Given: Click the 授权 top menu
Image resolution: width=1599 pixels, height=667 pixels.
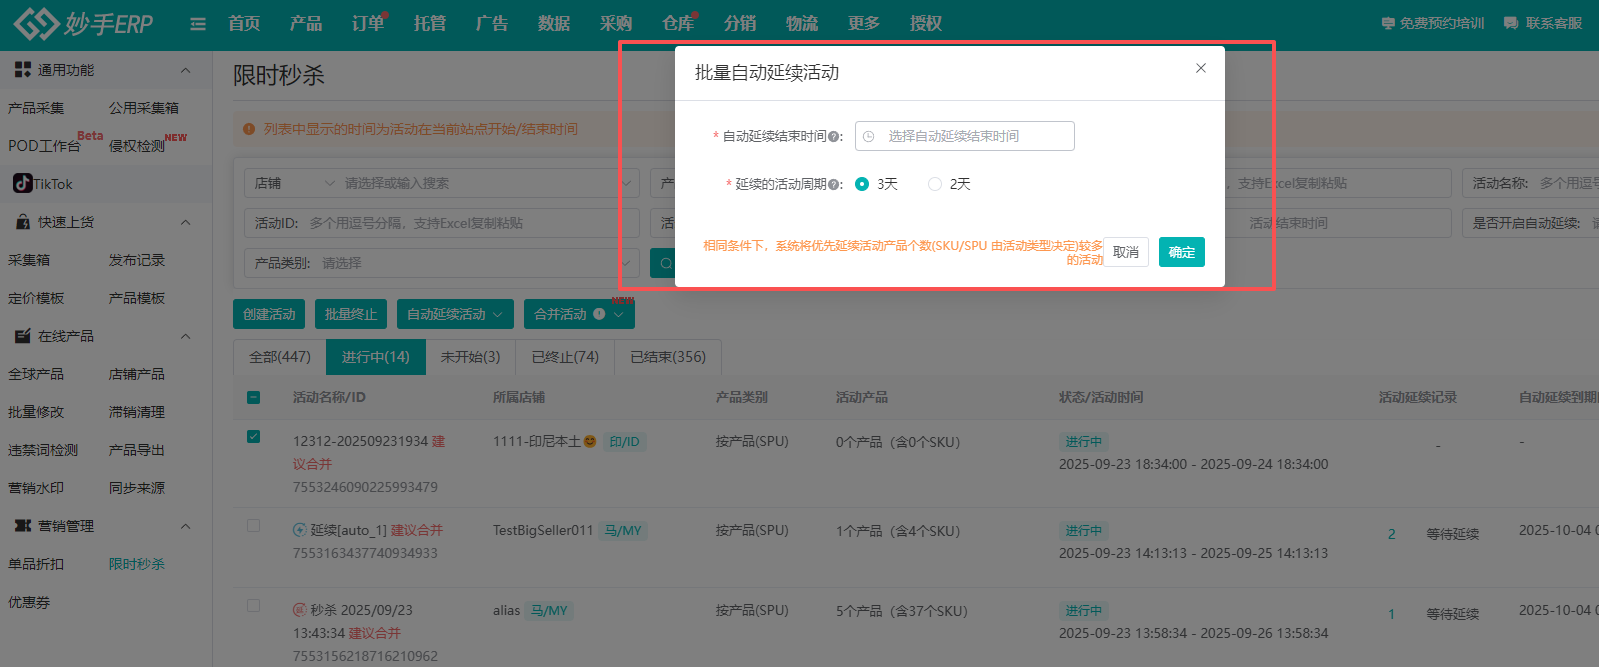Looking at the screenshot, I should pos(926,23).
